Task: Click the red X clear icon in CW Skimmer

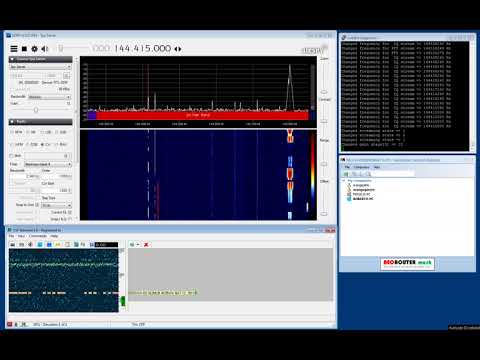Action: [146, 245]
